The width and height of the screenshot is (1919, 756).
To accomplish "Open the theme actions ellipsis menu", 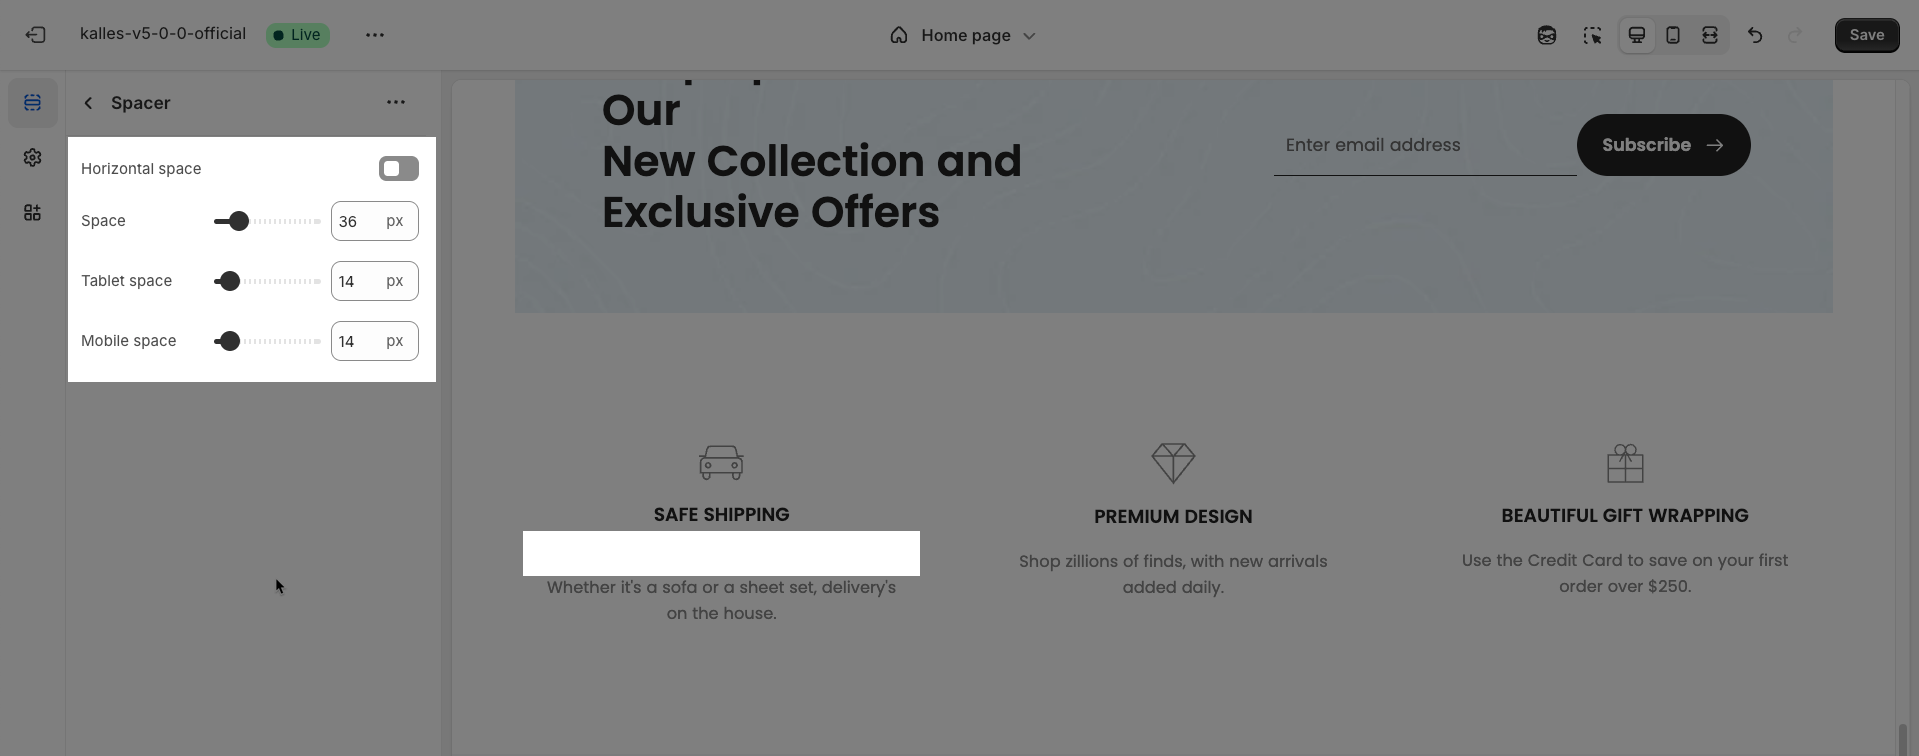I will coord(375,35).
